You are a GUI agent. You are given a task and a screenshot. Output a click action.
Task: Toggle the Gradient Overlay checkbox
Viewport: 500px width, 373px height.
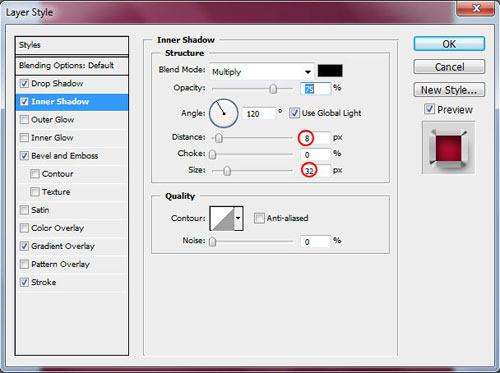pyautogui.click(x=24, y=246)
